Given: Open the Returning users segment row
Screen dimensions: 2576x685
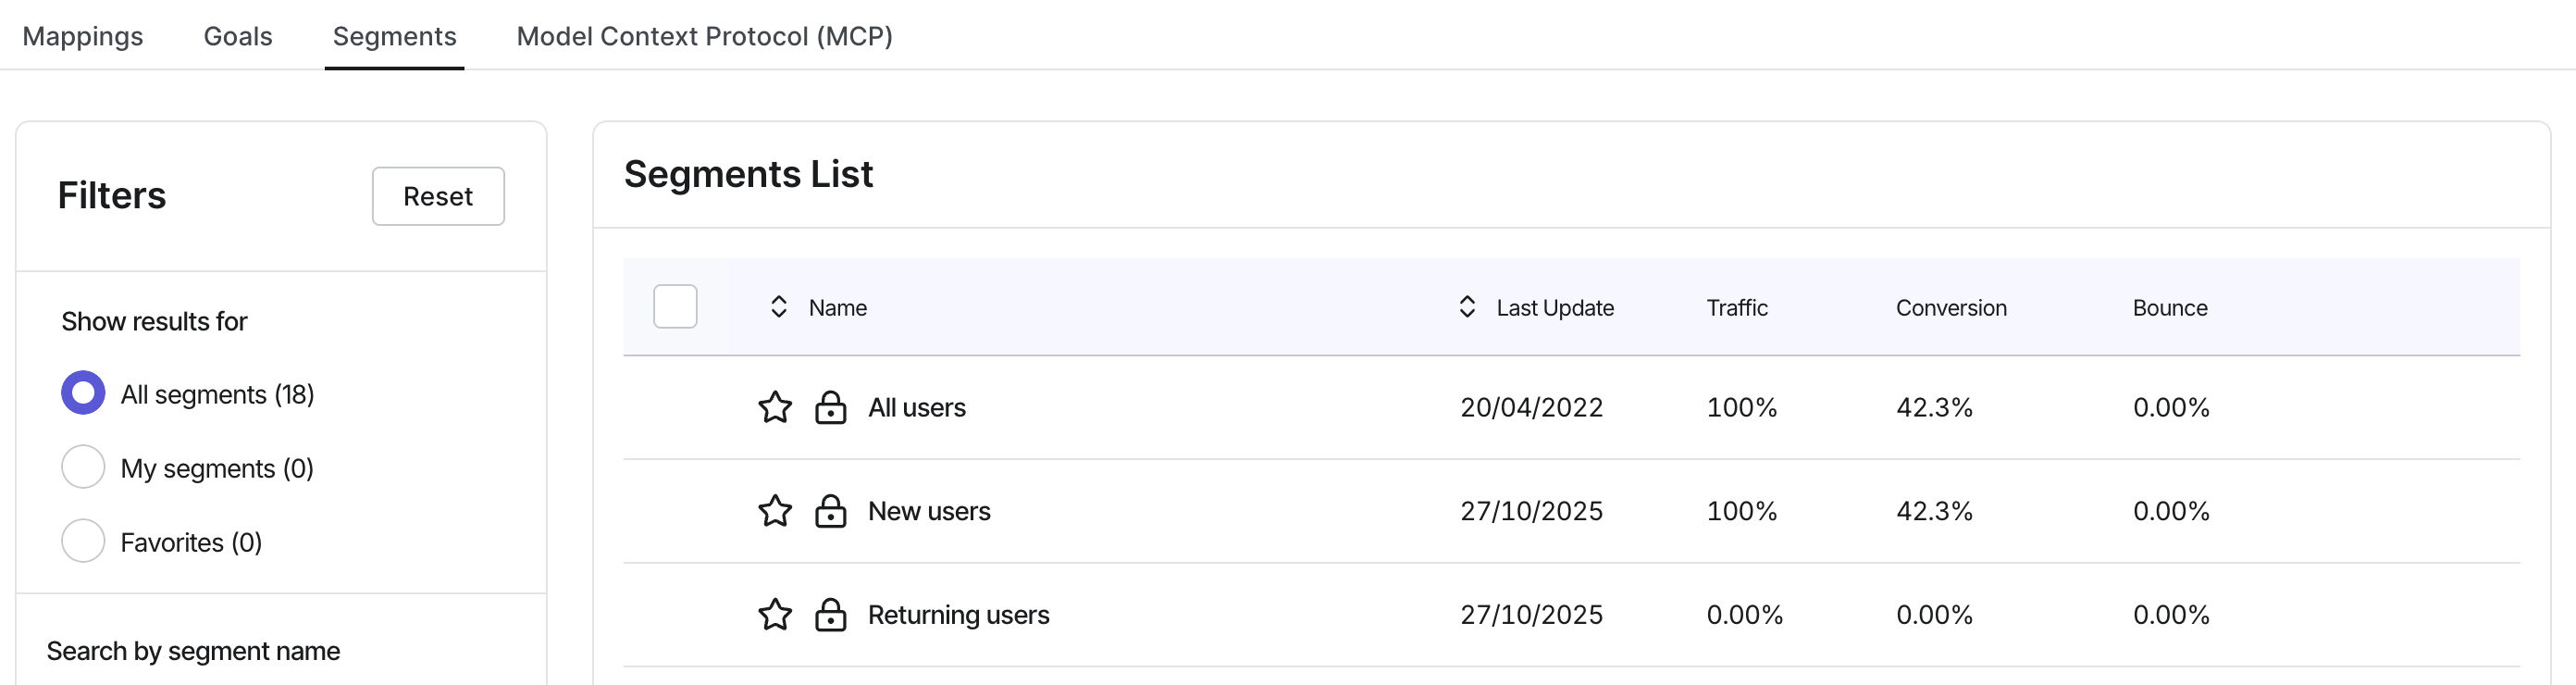Looking at the screenshot, I should pos(1571,615).
